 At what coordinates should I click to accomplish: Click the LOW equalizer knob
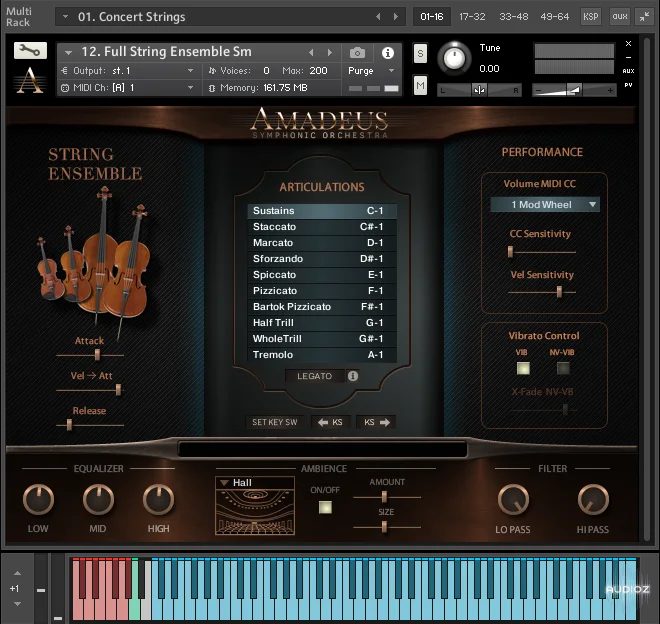[x=38, y=500]
